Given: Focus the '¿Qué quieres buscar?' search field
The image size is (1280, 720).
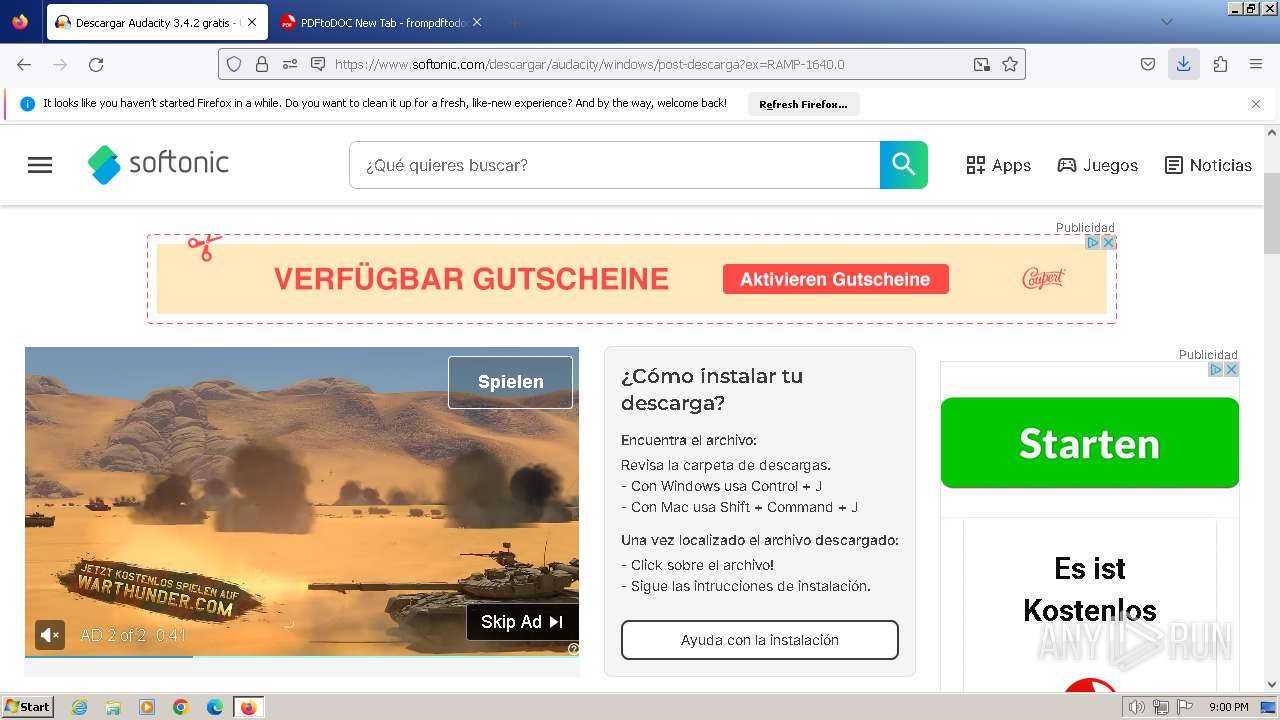Looking at the screenshot, I should [614, 165].
